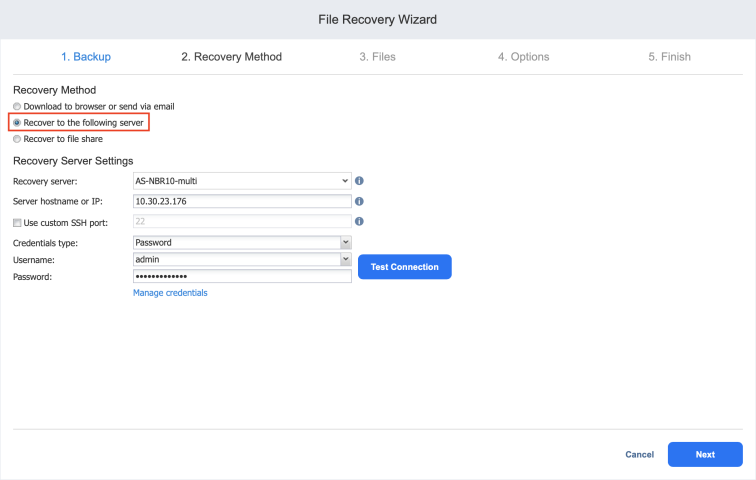This screenshot has height=480, width=756.
Task: Click info icon beside Server hostname field
Action: click(x=359, y=201)
